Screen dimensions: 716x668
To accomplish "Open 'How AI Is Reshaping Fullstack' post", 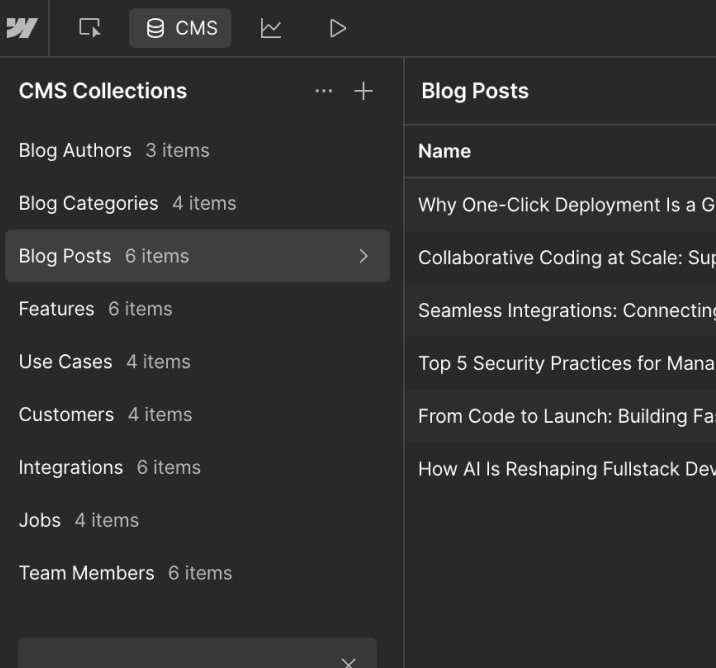I will point(560,469).
